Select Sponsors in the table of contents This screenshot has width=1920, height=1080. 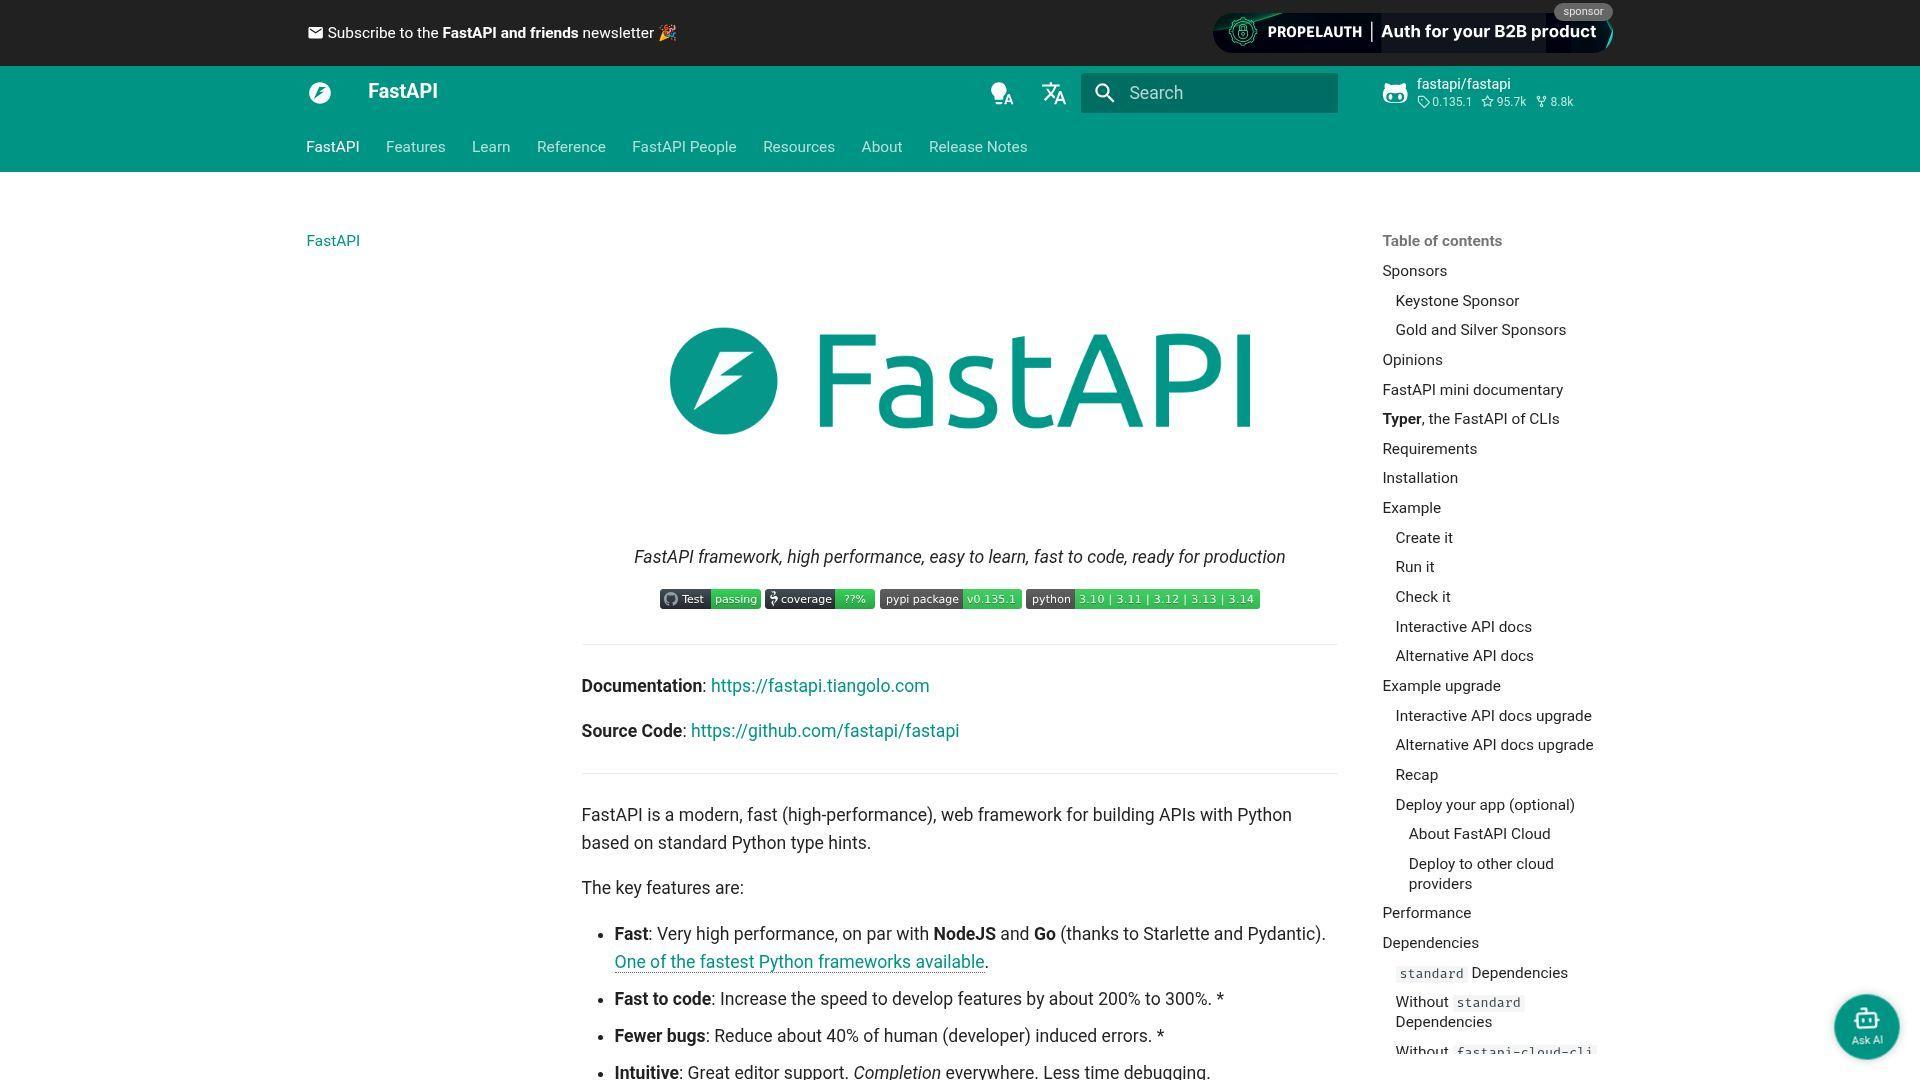click(1413, 270)
